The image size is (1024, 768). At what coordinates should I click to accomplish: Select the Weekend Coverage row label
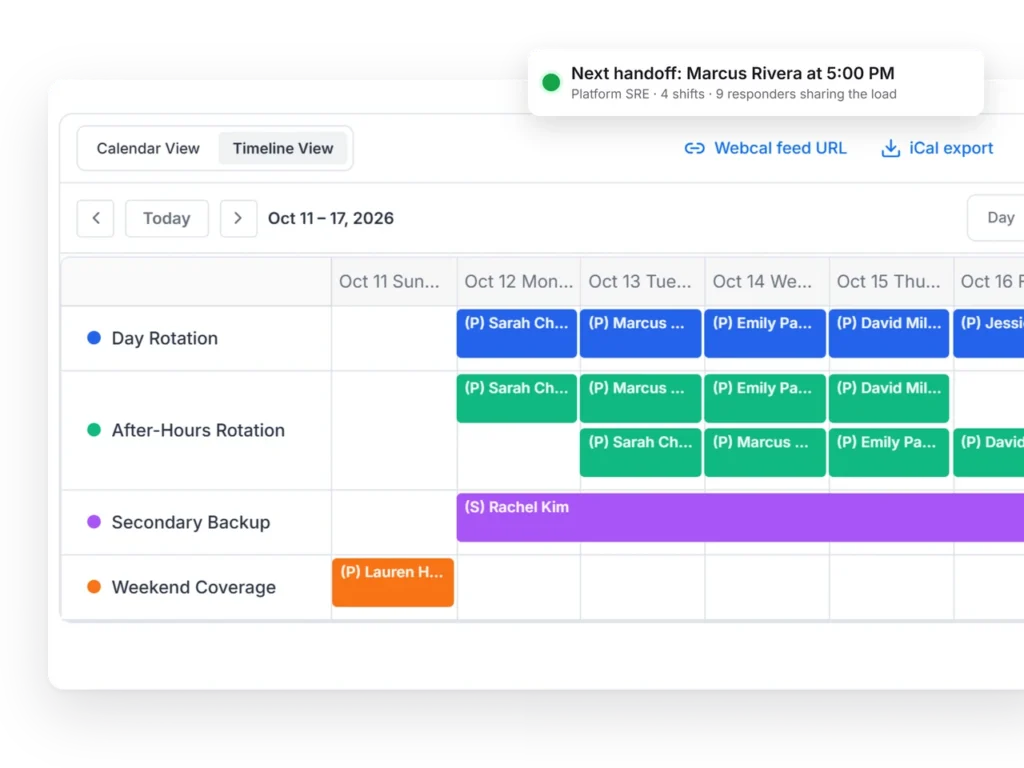(193, 587)
